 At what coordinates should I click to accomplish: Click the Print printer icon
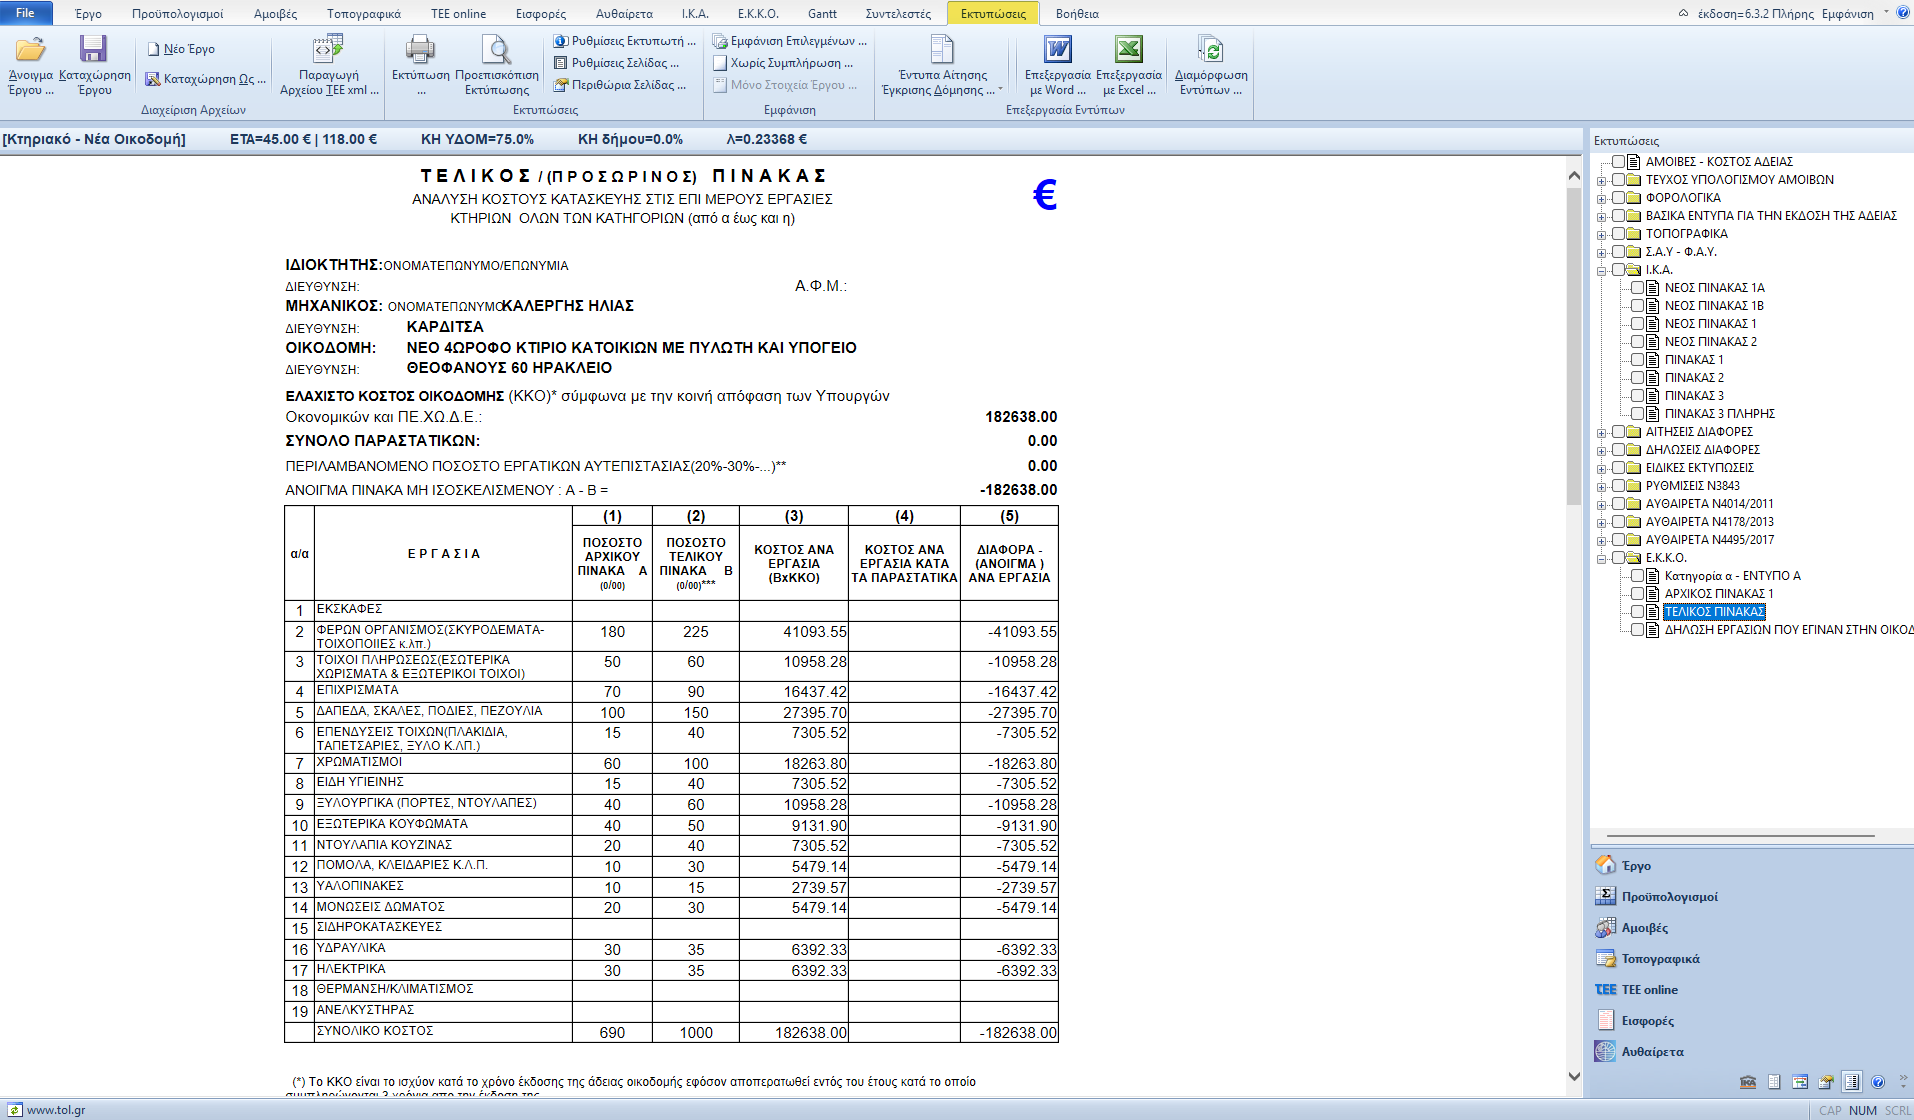pos(420,50)
